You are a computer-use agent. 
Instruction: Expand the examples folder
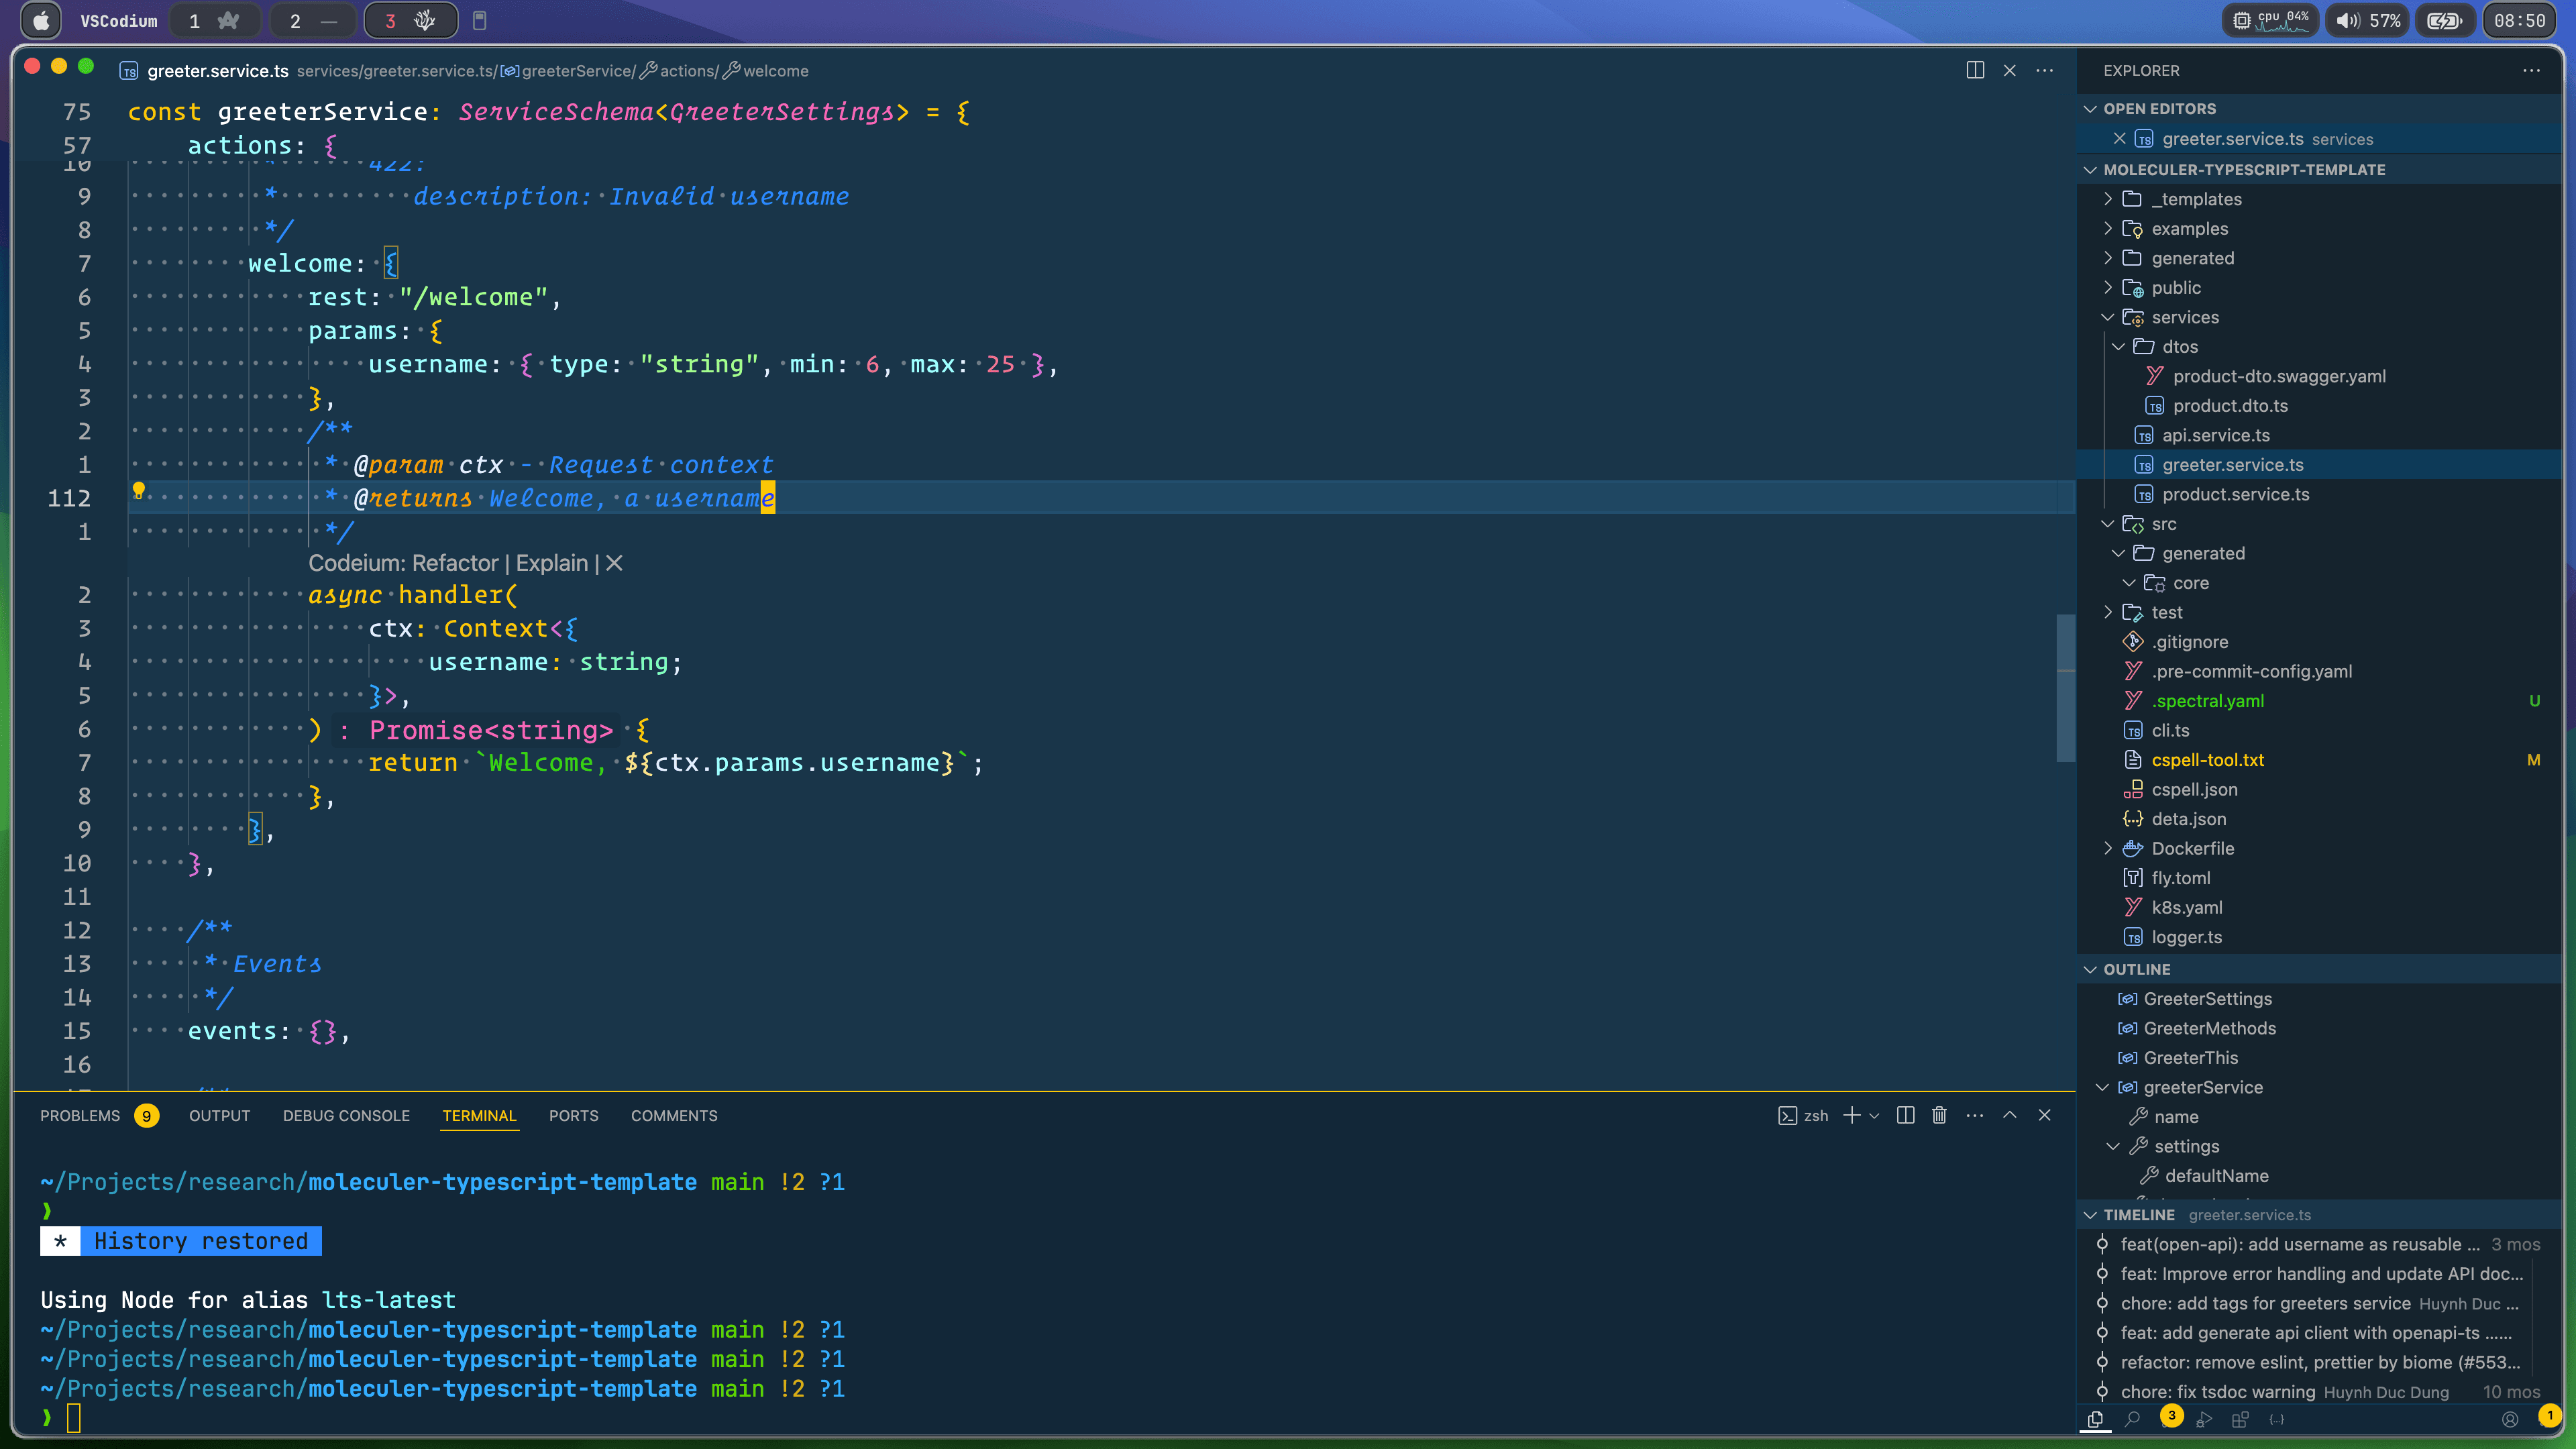click(x=2108, y=229)
